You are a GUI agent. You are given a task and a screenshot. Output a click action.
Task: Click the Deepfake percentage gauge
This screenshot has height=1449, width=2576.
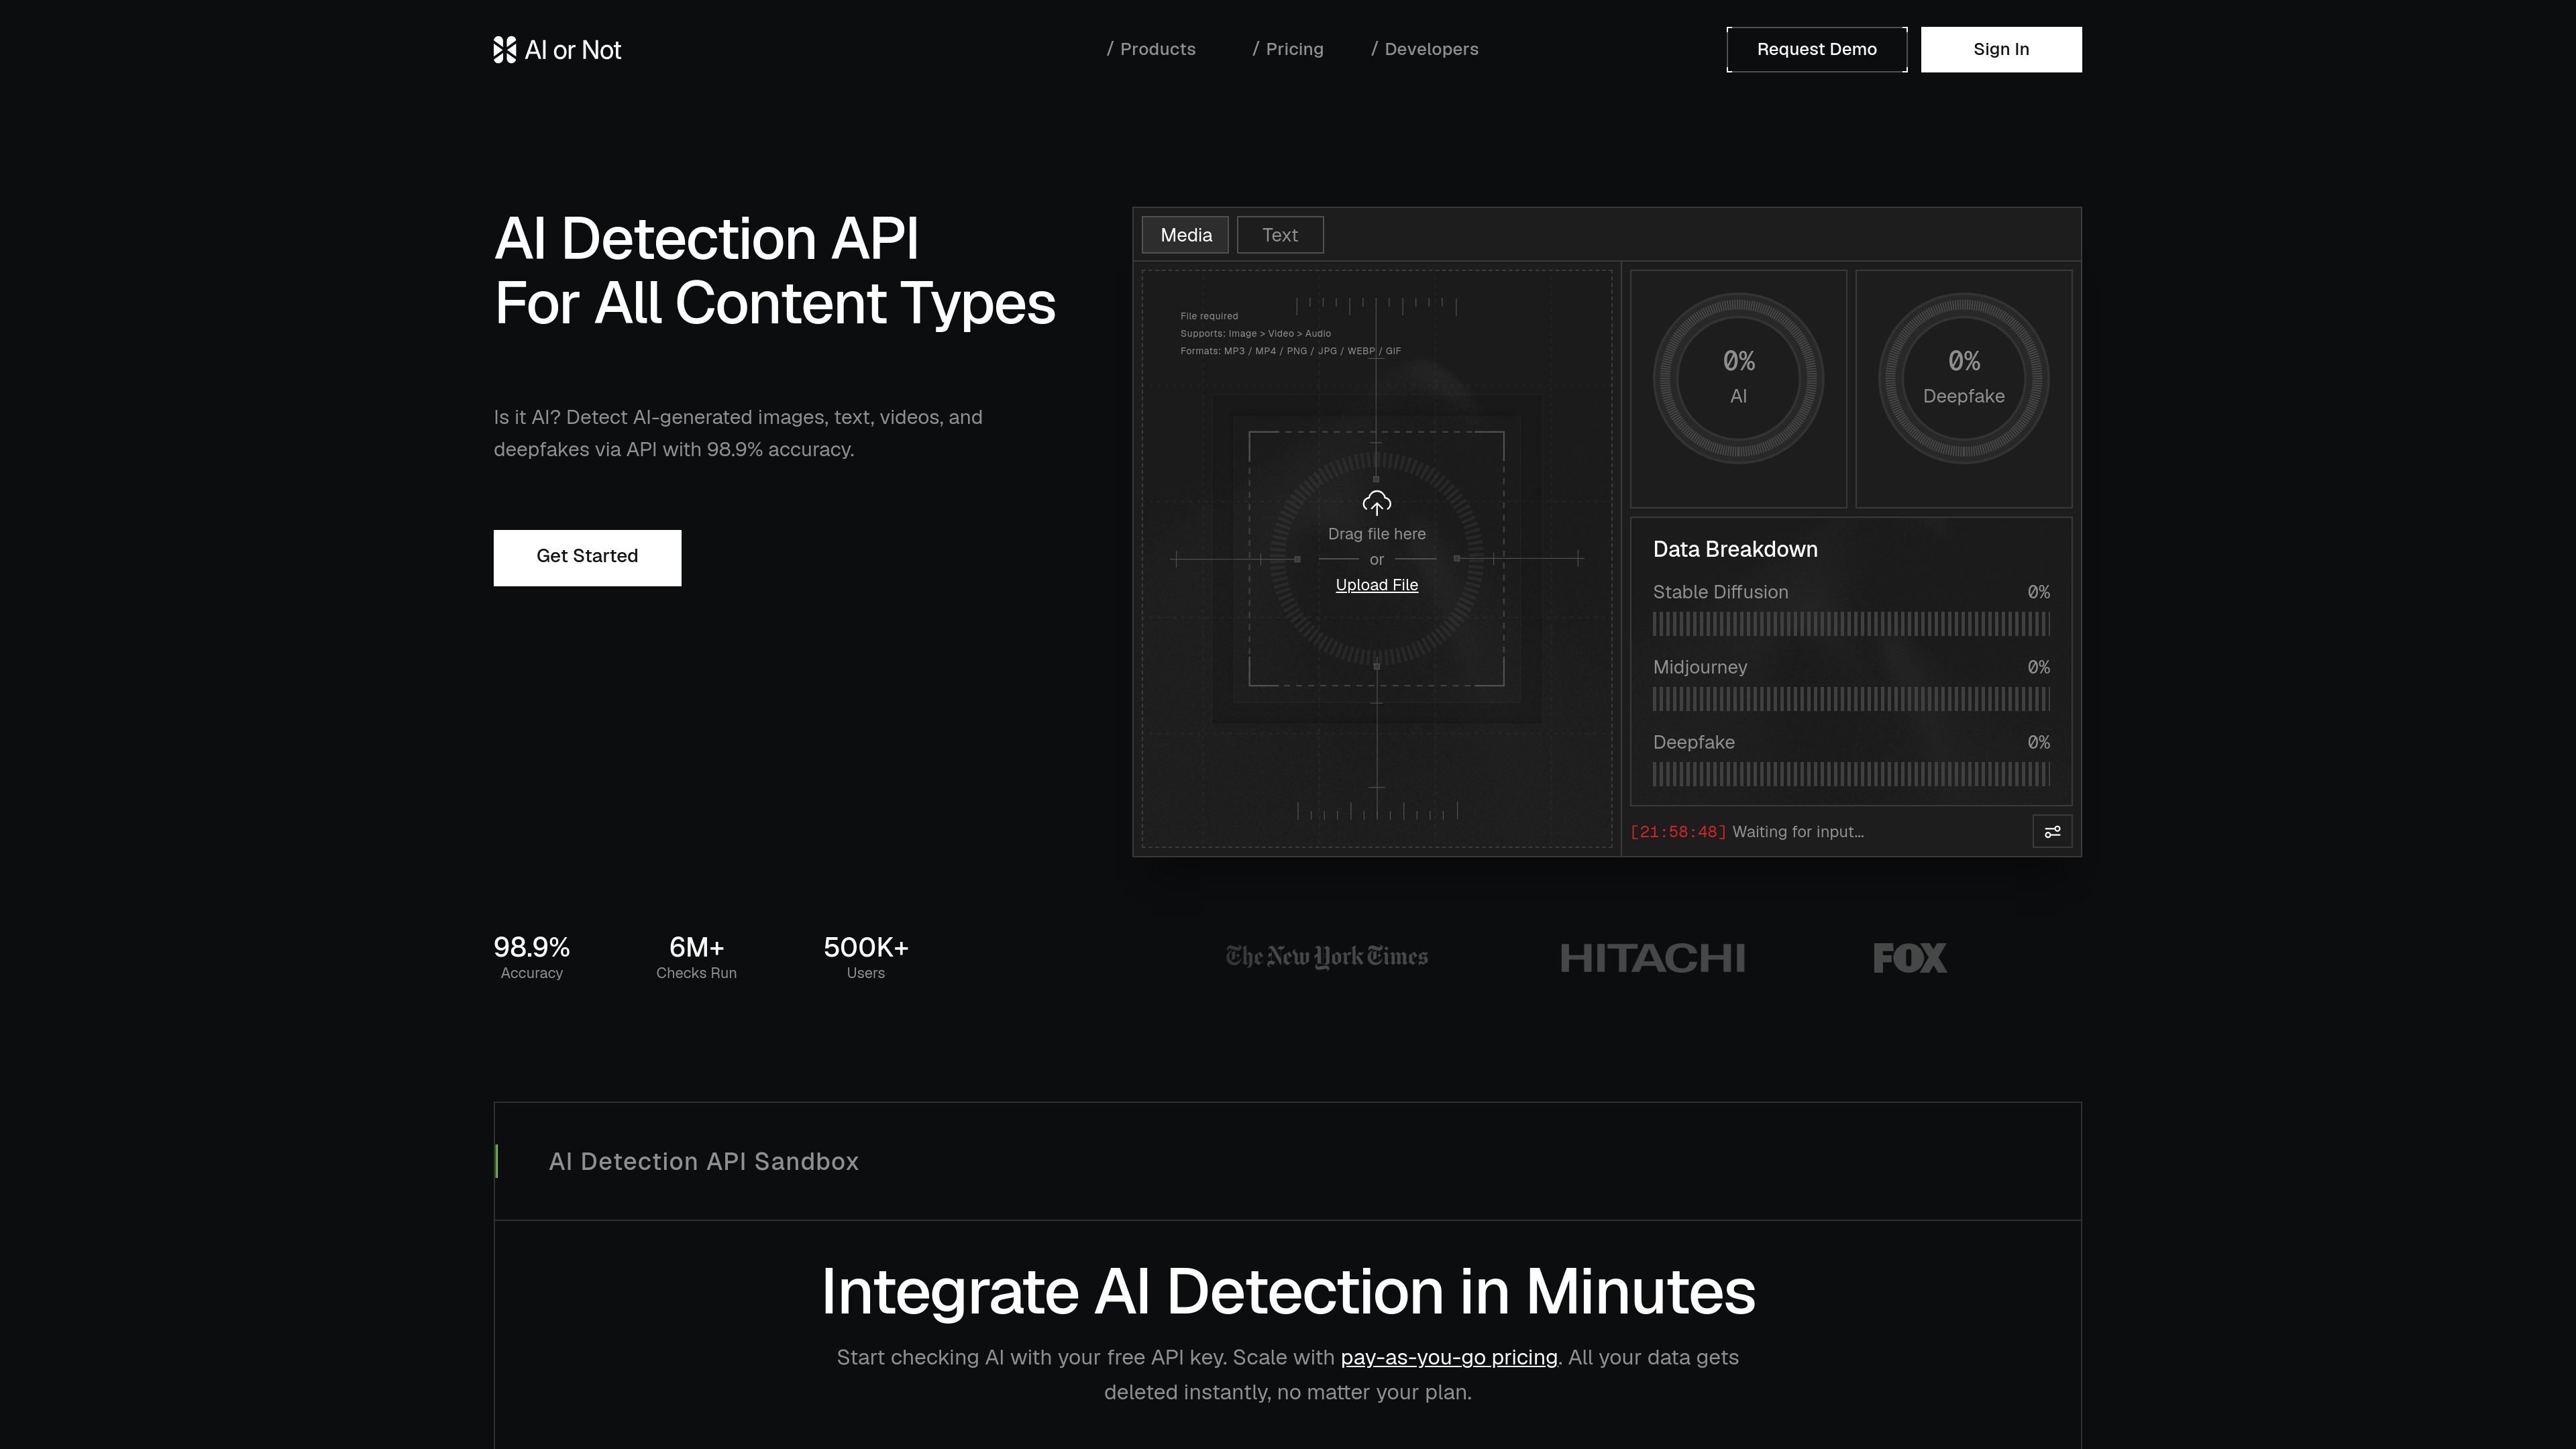pos(1963,378)
